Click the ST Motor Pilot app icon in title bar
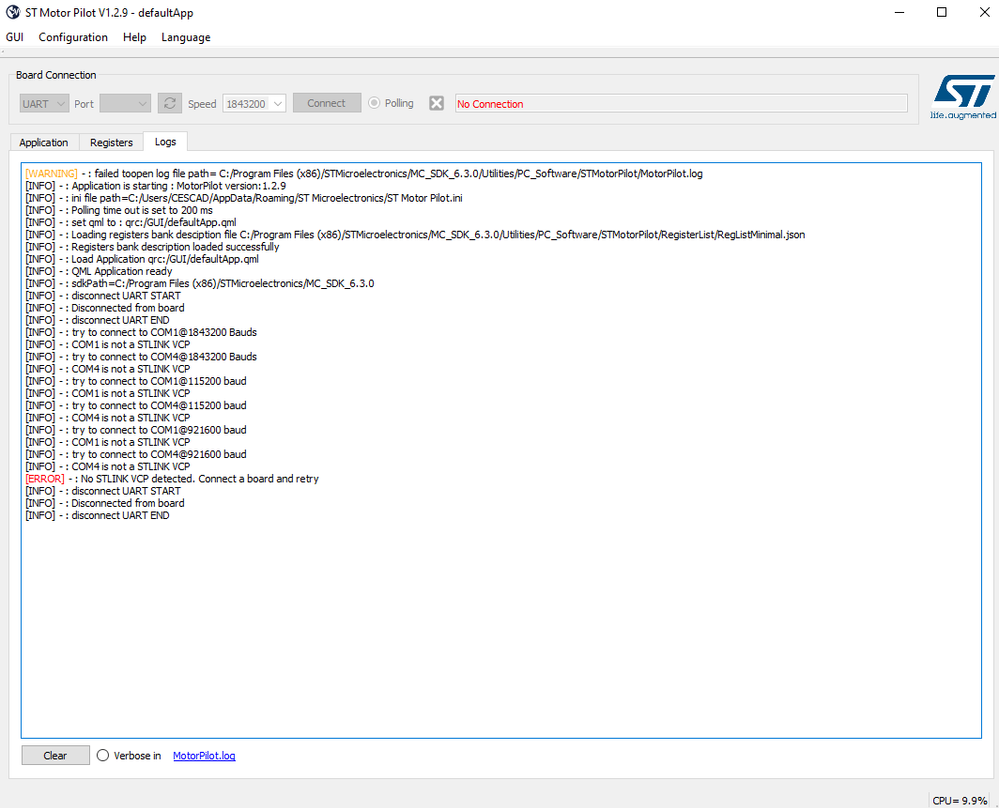The image size is (999, 808). (13, 12)
